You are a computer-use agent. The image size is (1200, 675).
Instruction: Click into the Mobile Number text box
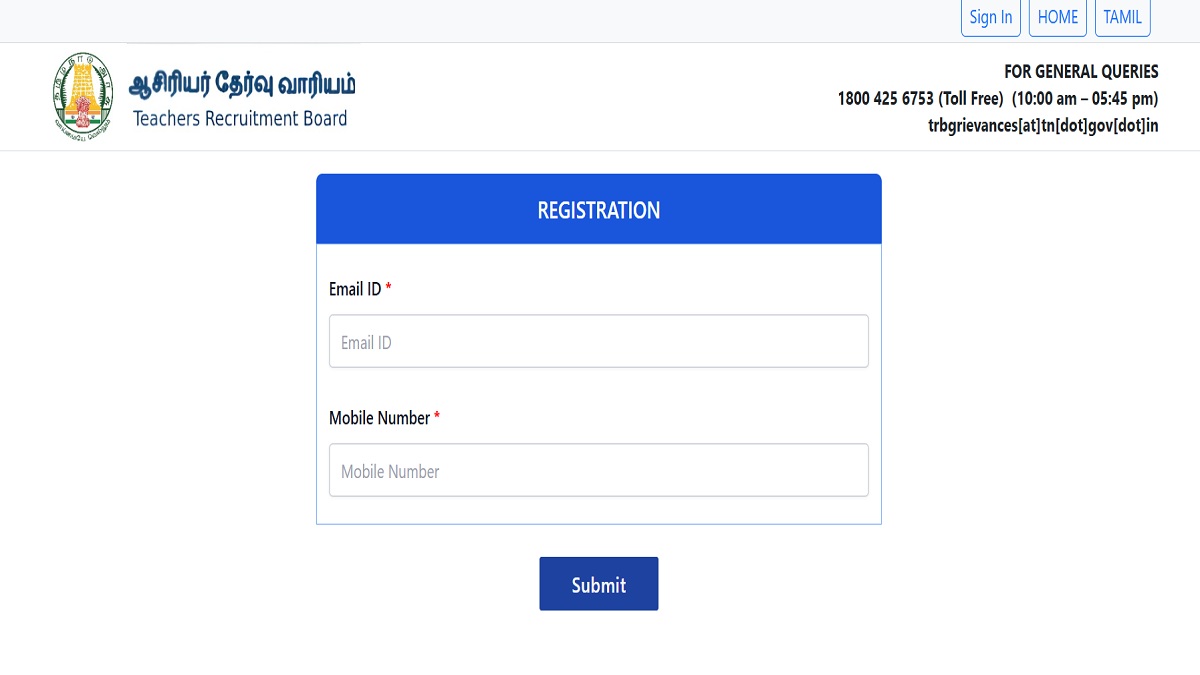[598, 471]
